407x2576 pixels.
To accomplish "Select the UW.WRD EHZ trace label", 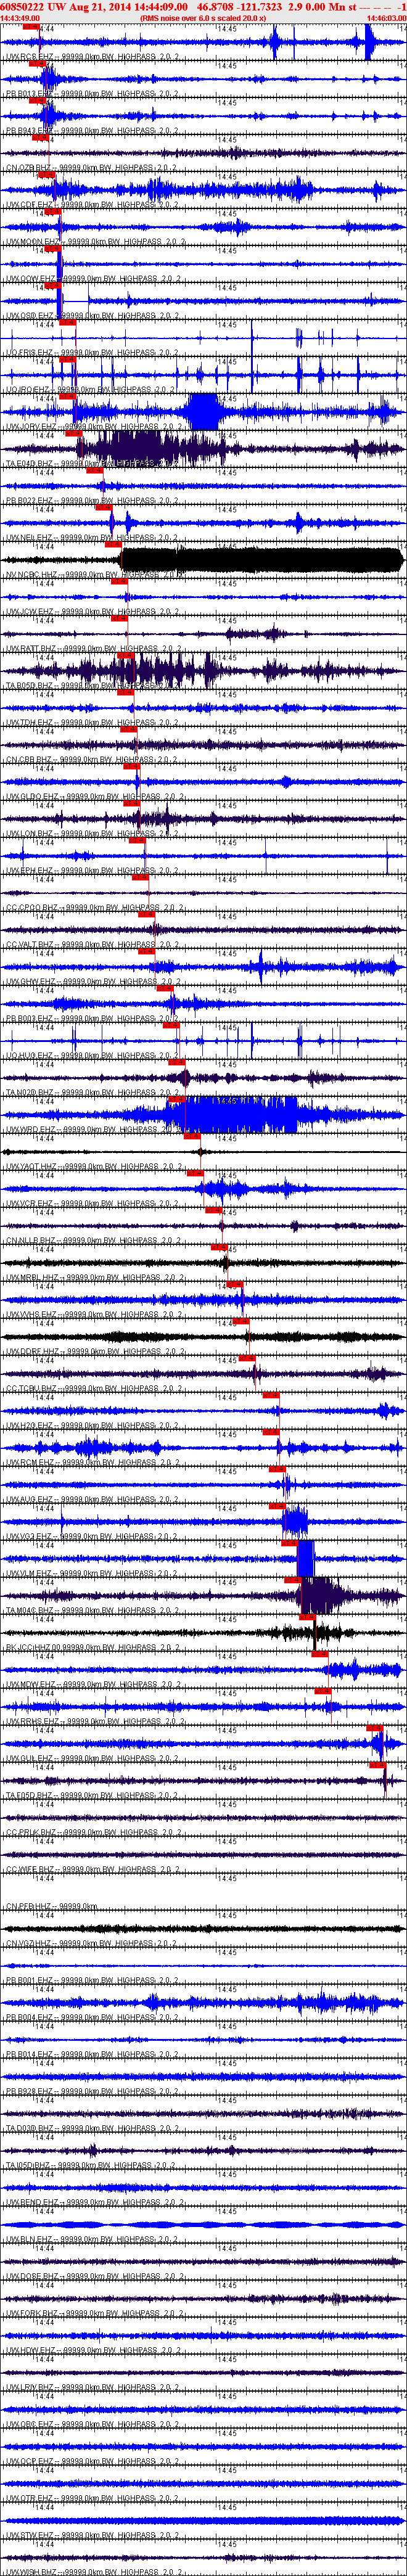I will [92, 1130].
